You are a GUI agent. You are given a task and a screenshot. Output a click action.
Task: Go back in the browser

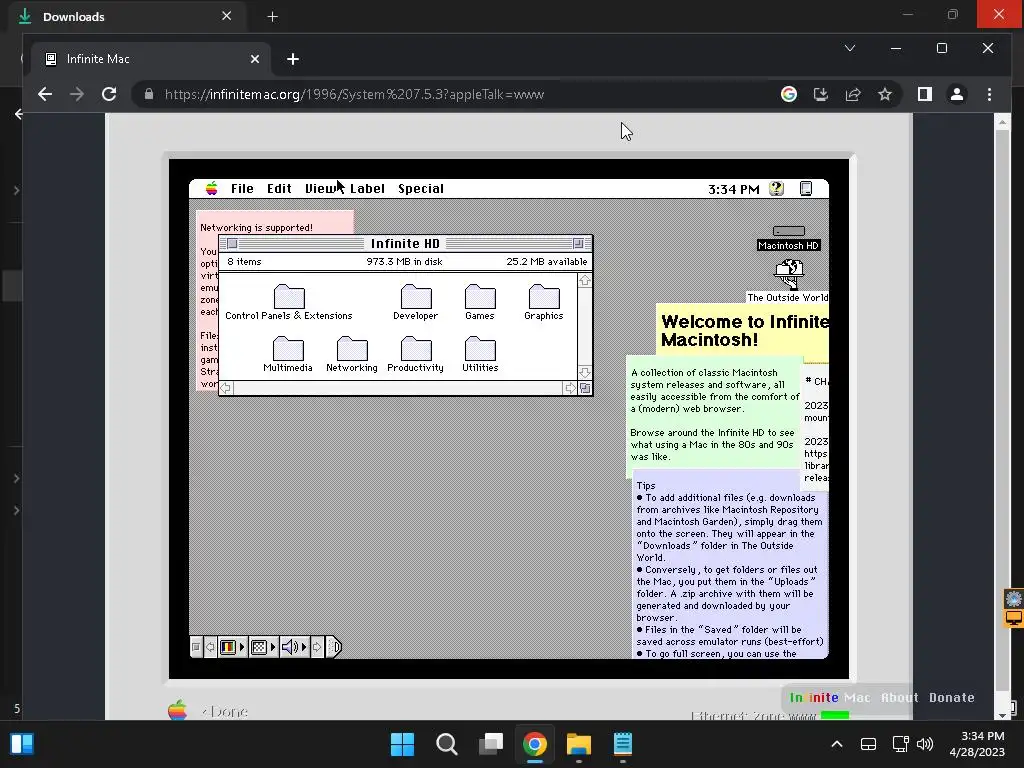click(x=44, y=94)
